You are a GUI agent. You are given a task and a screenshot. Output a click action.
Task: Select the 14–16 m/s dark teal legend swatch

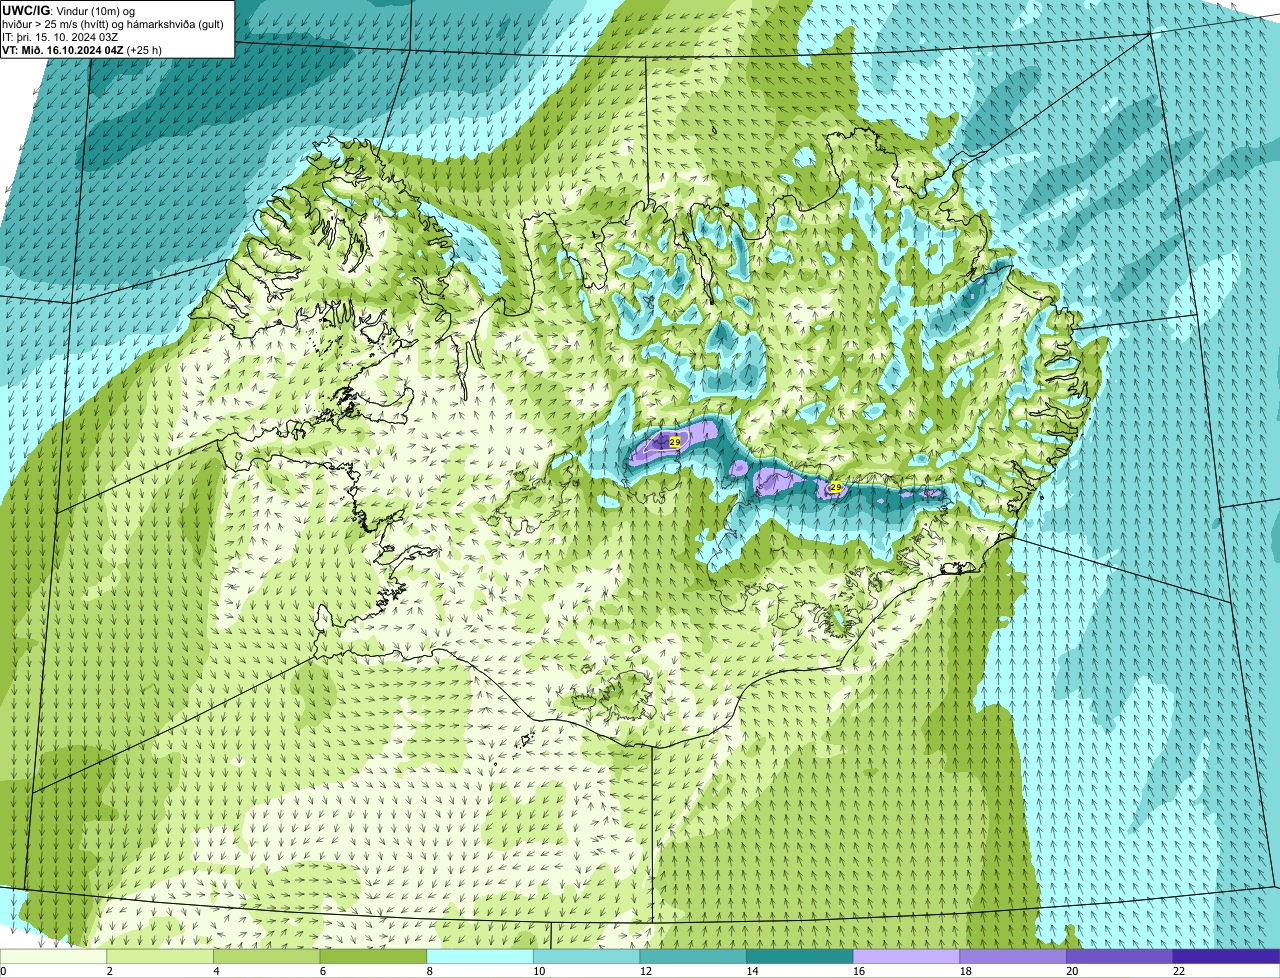pos(800,956)
